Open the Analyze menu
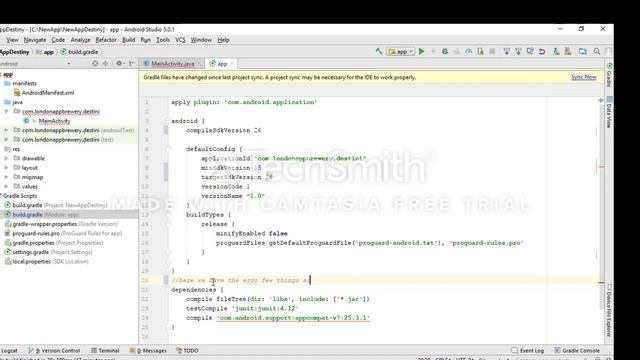This screenshot has width=640, height=360. [80, 40]
